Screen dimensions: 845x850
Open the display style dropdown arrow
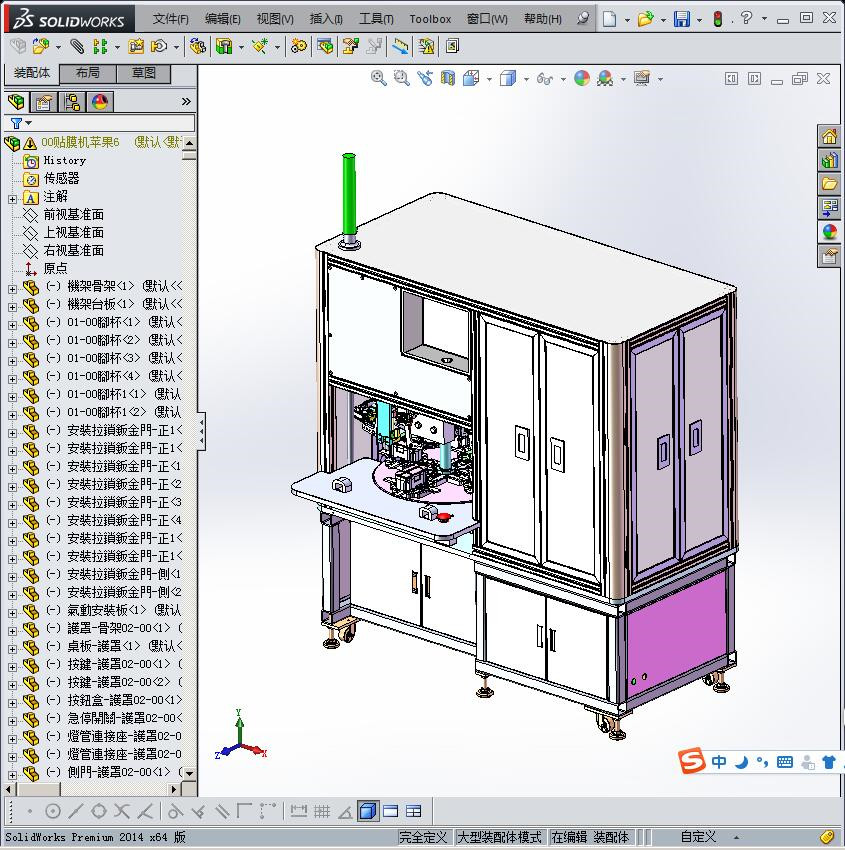526,79
